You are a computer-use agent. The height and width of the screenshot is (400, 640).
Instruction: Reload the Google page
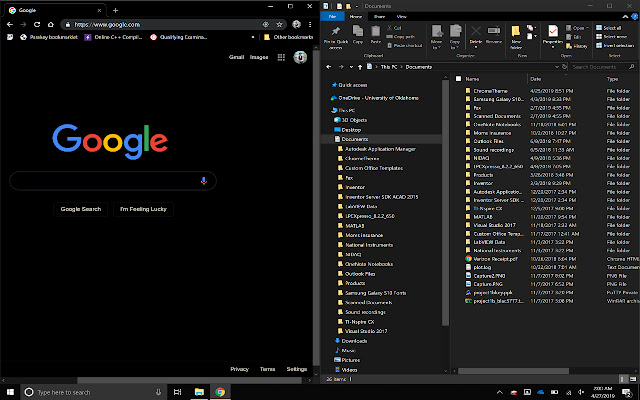point(36,23)
